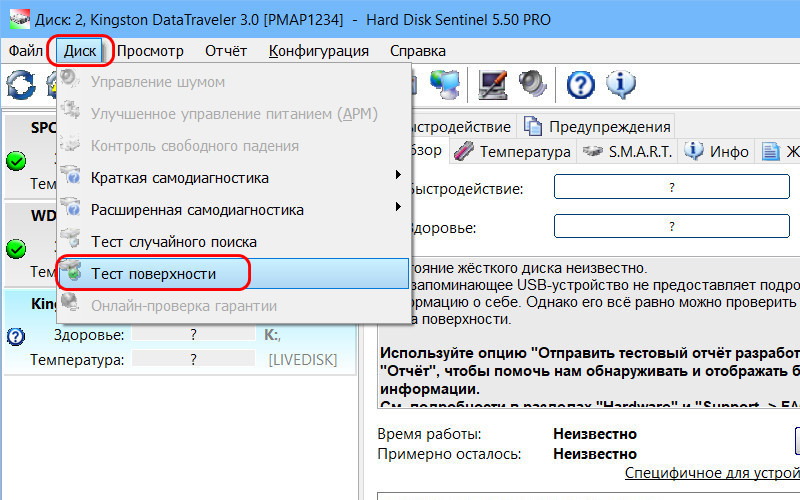Image resolution: width=800 pixels, height=500 pixels.
Task: Click the Здоровье value bar in overview
Action: tap(671, 226)
